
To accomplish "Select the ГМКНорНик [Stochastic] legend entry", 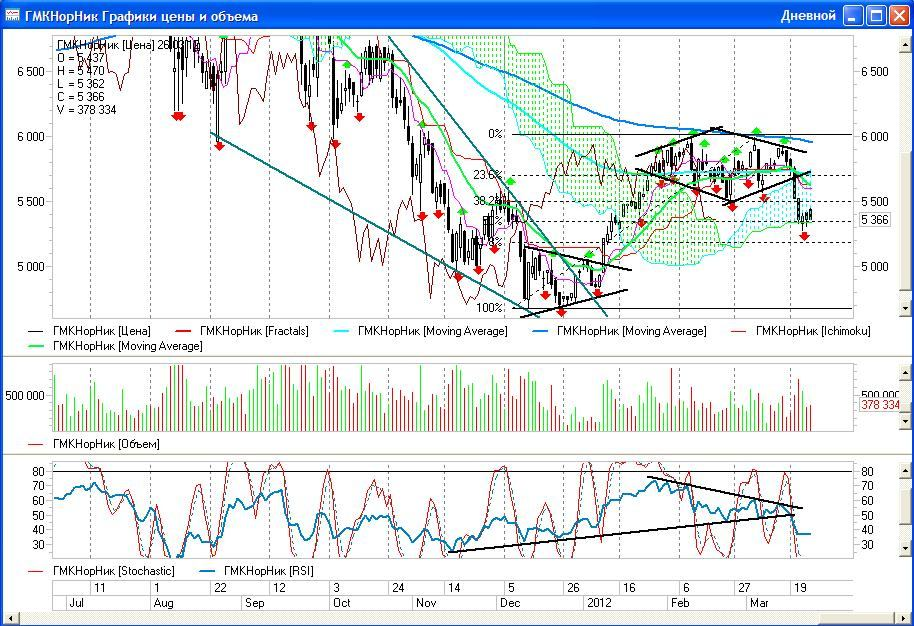I will [101, 571].
